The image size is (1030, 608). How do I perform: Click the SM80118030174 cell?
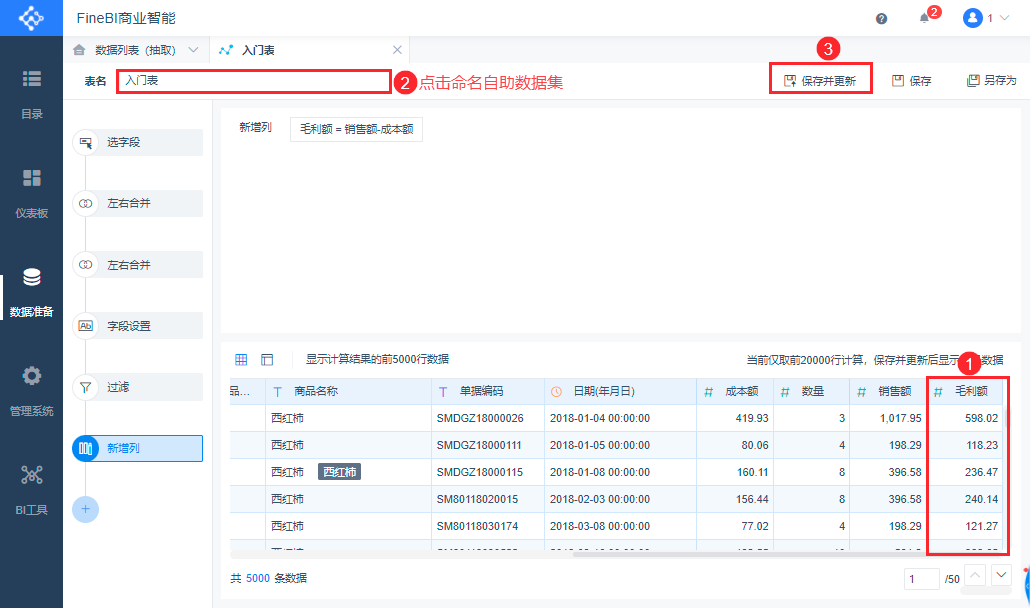point(487,526)
